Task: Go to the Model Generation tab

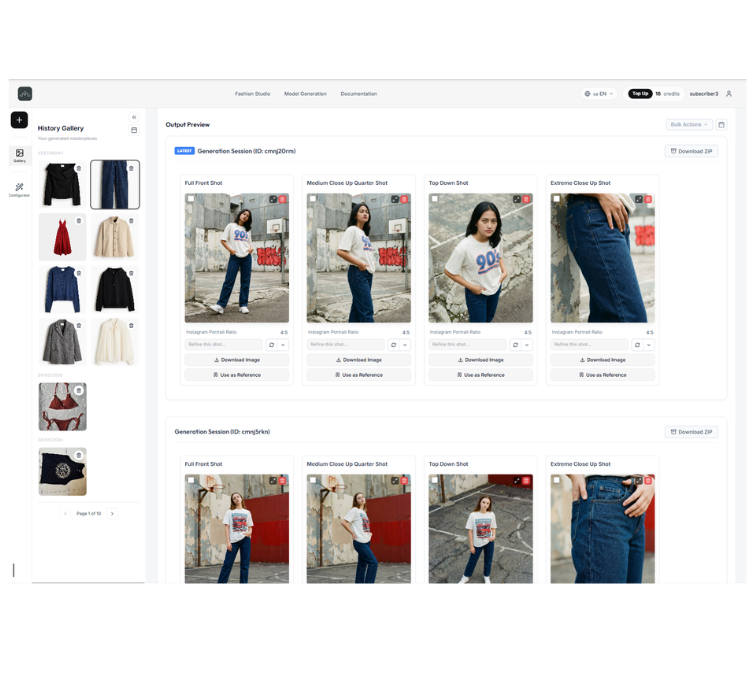Action: [x=305, y=94]
